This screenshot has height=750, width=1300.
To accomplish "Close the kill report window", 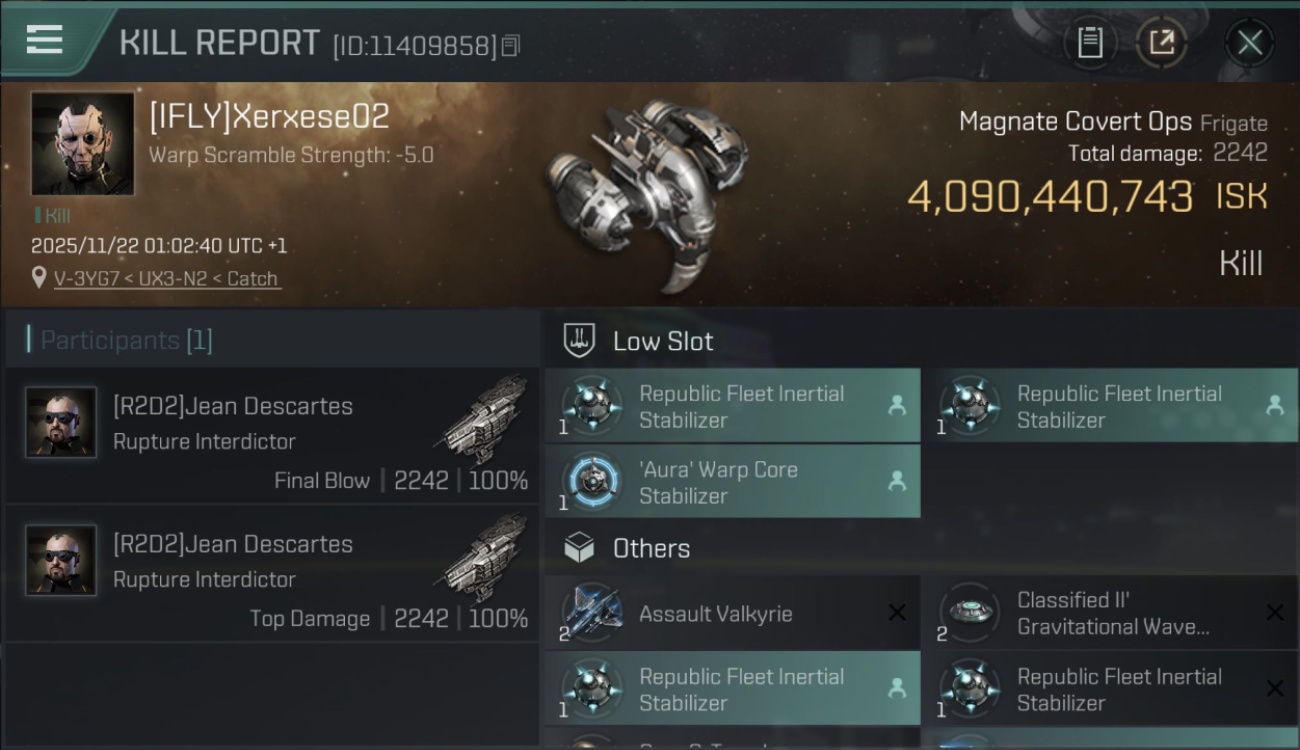I will 1249,43.
